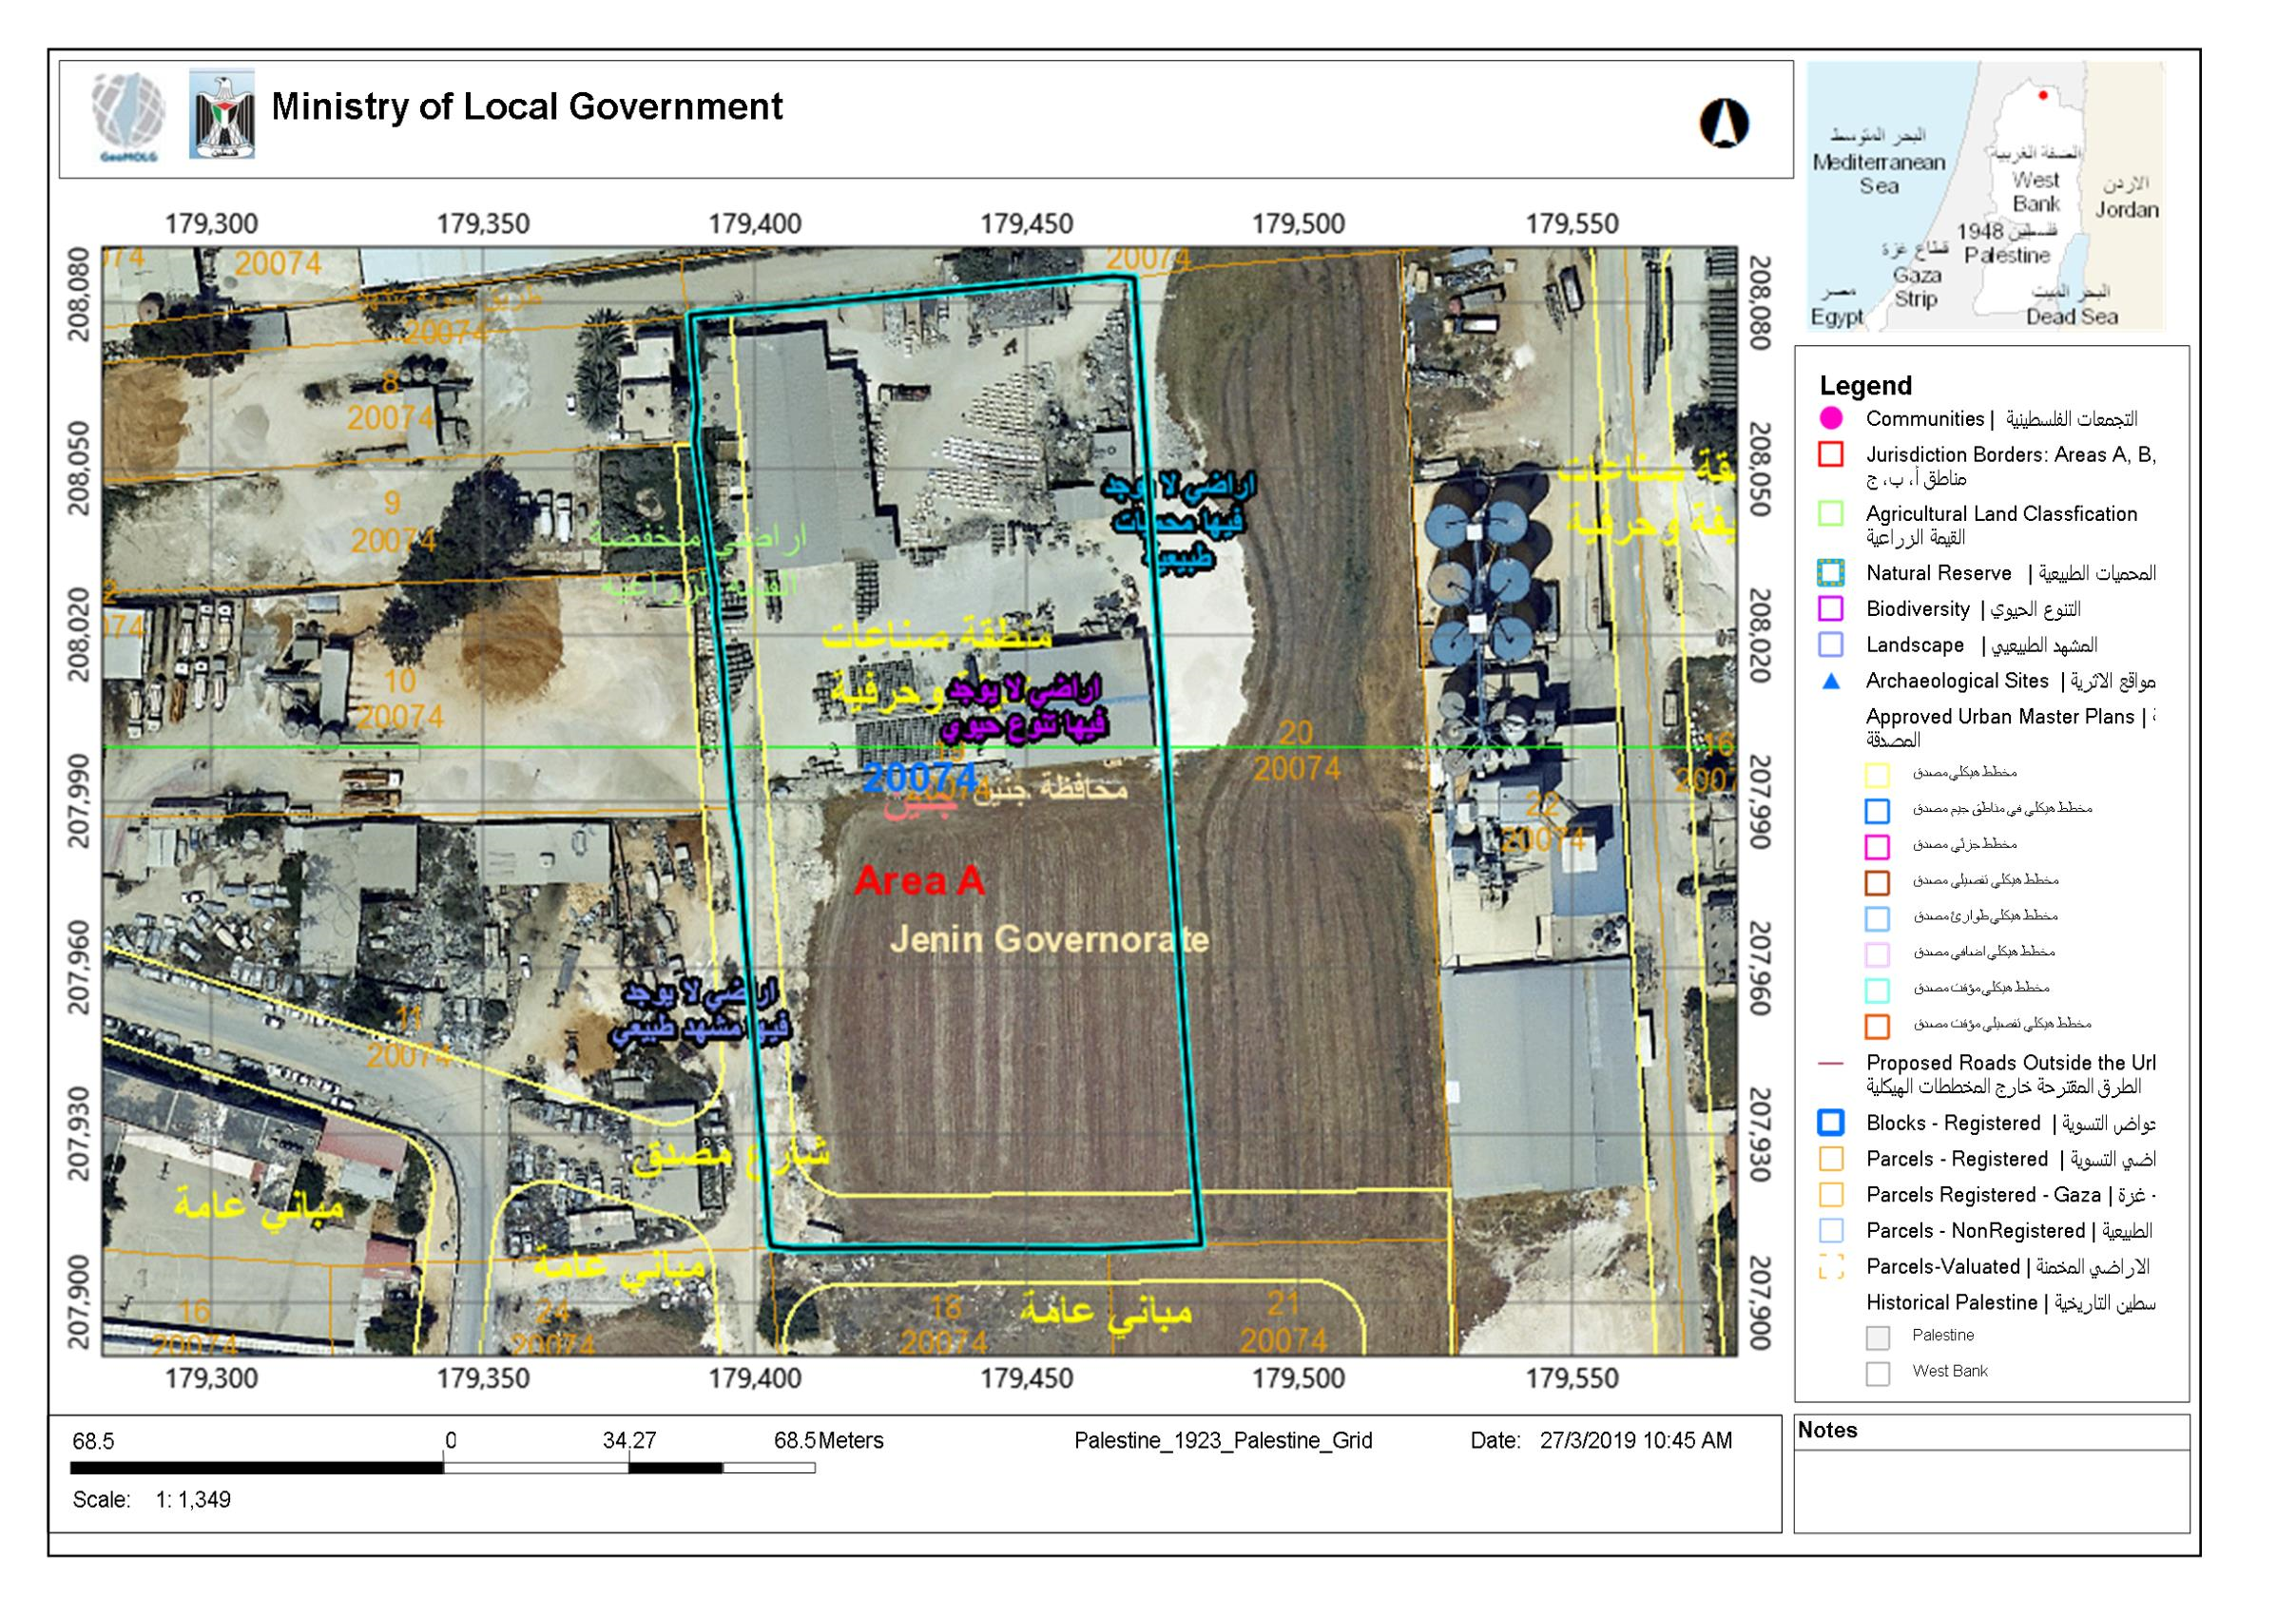Click the Mediterranean Sea inset label
Viewport: 2296px width, 1616px height.
point(1878,174)
